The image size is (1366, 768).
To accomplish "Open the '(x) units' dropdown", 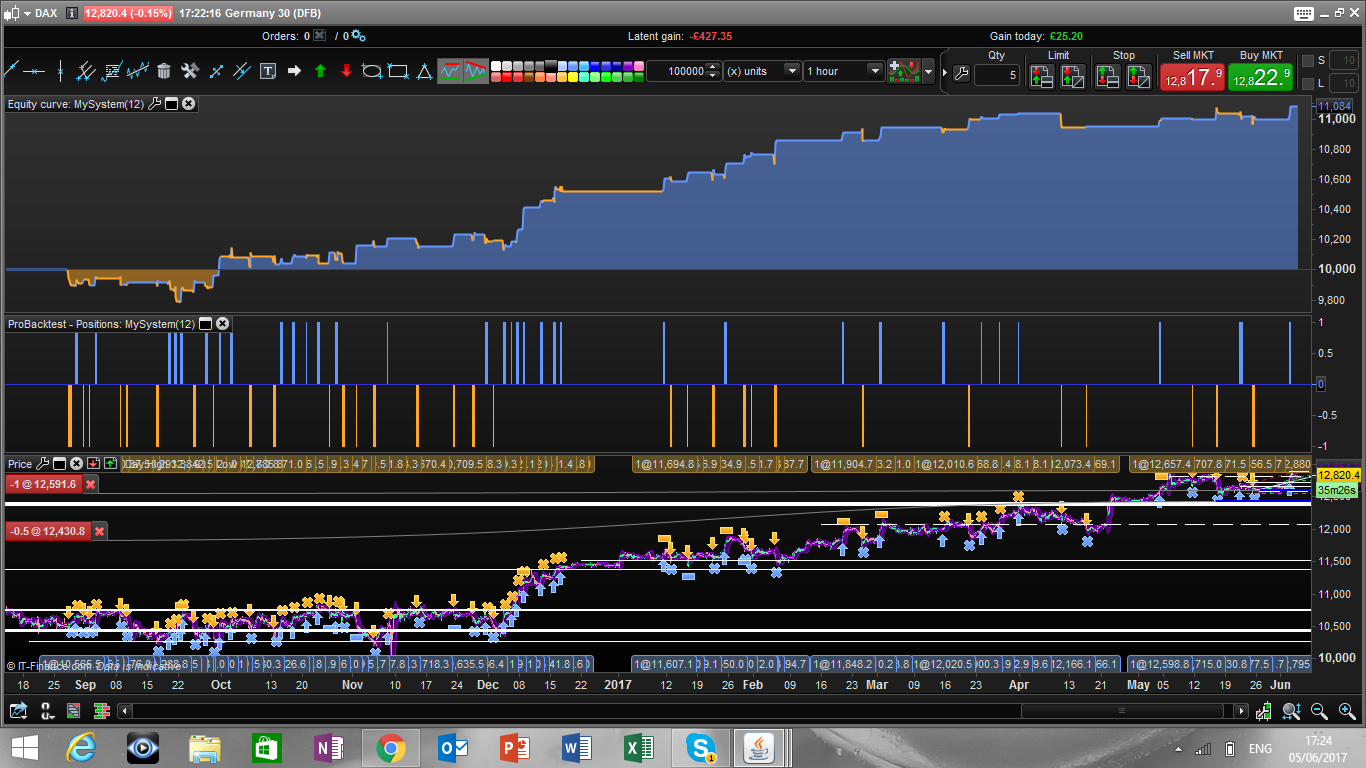I will tap(792, 71).
